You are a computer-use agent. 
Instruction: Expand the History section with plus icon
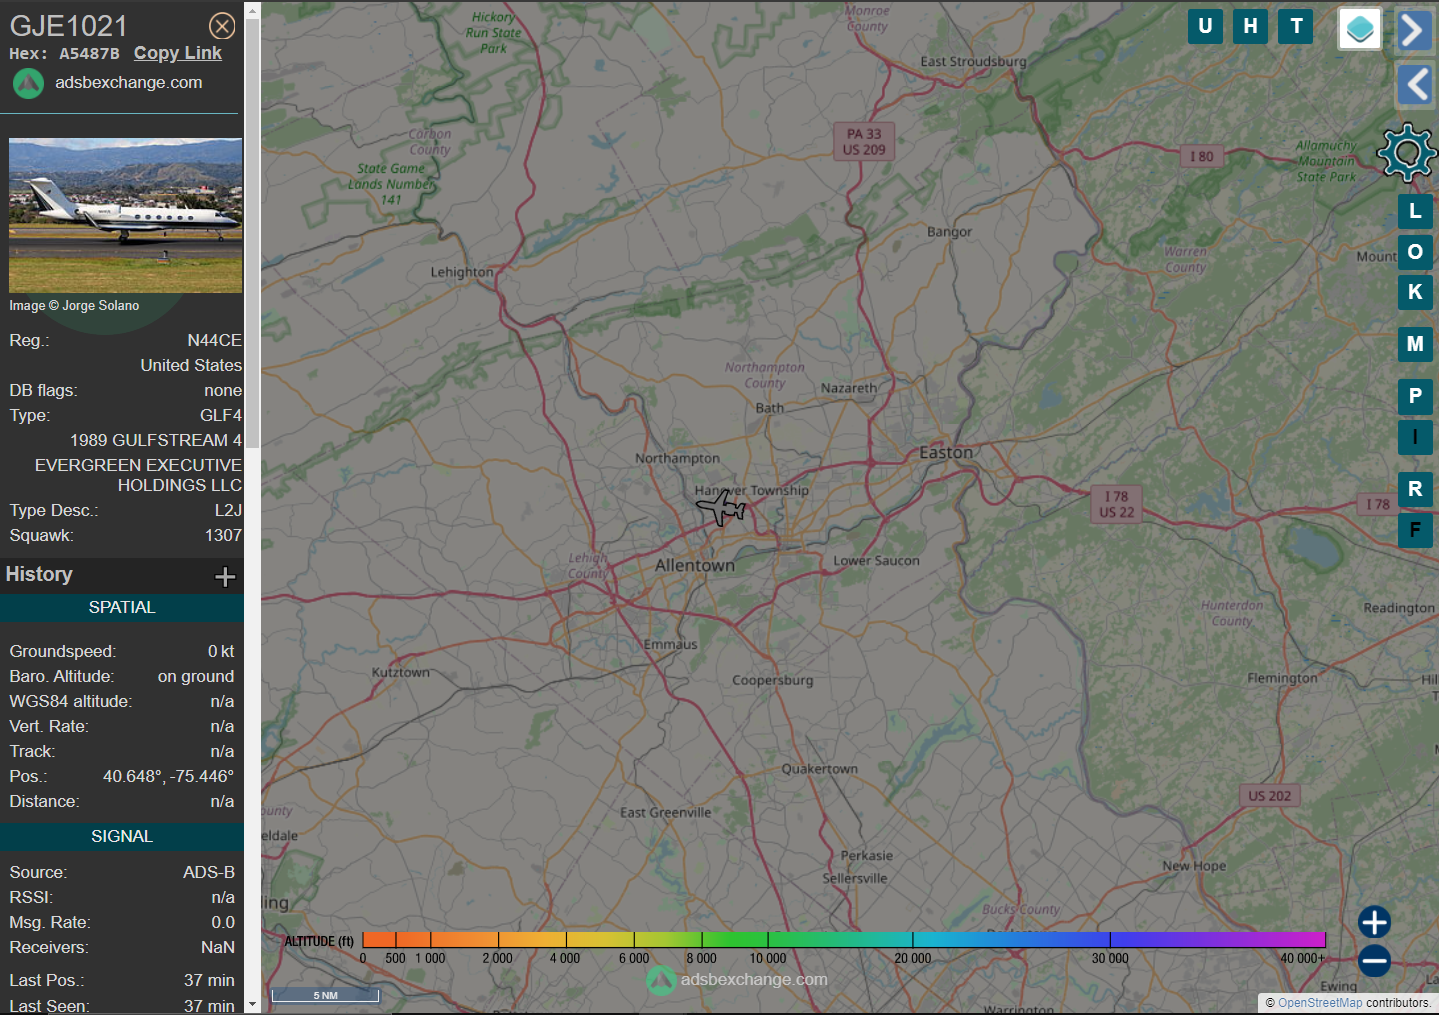225,576
